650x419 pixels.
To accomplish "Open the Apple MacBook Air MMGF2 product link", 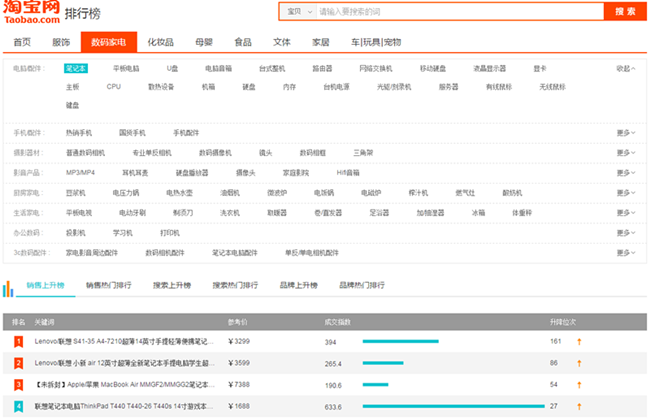I will [124, 385].
